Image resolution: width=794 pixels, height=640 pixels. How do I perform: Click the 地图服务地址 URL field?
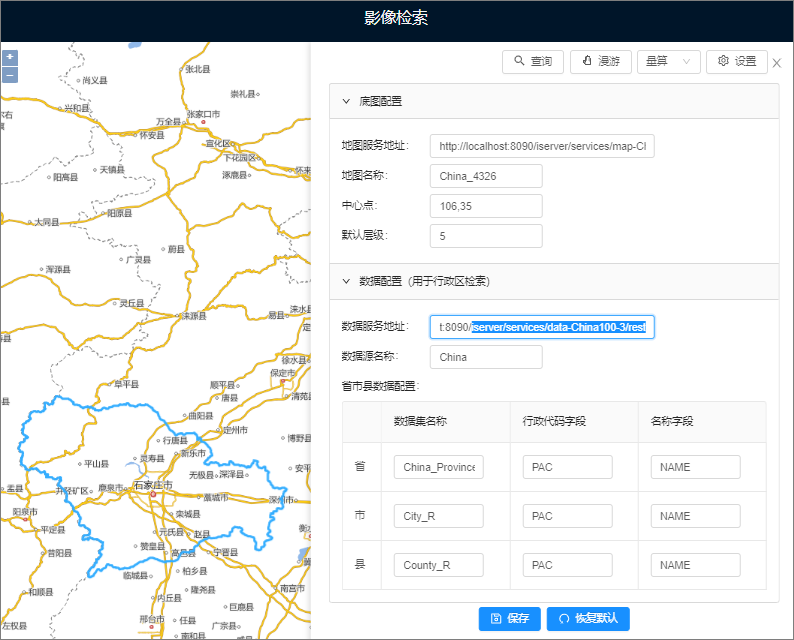coord(542,146)
